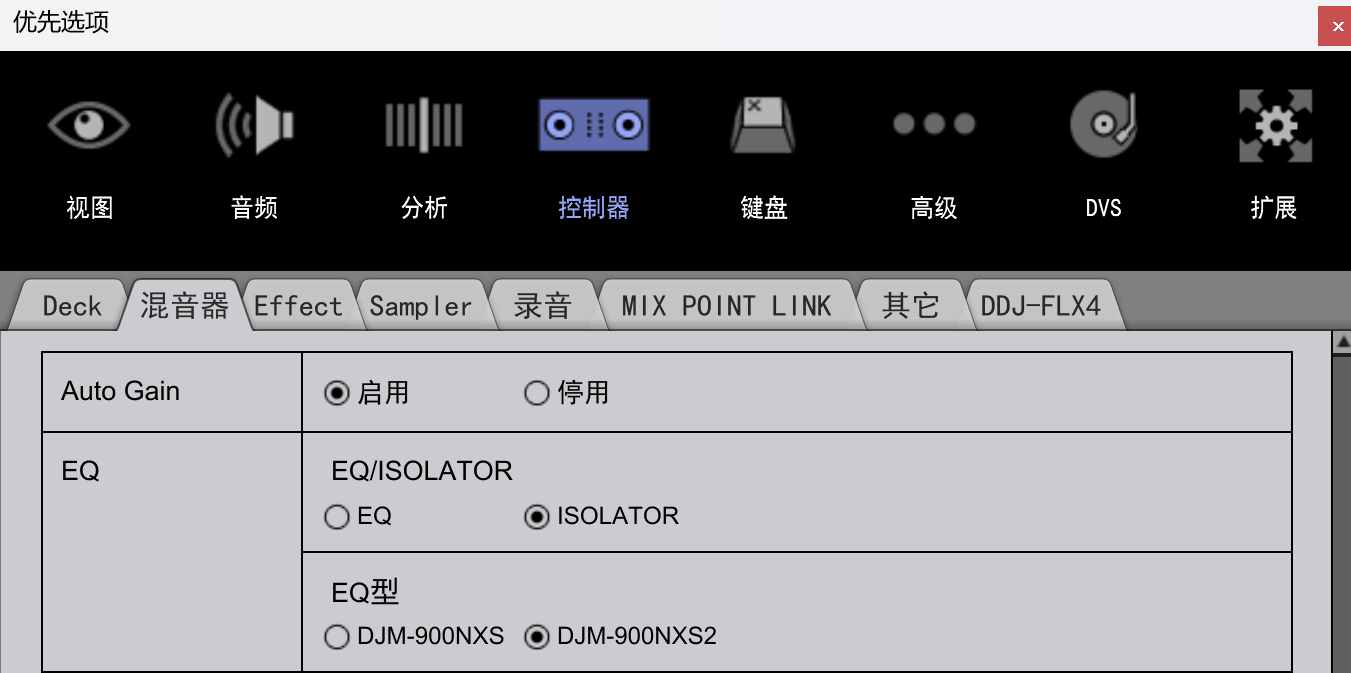The image size is (1351, 673).
Task: Select the 控制器 mixer icon
Action: [594, 125]
